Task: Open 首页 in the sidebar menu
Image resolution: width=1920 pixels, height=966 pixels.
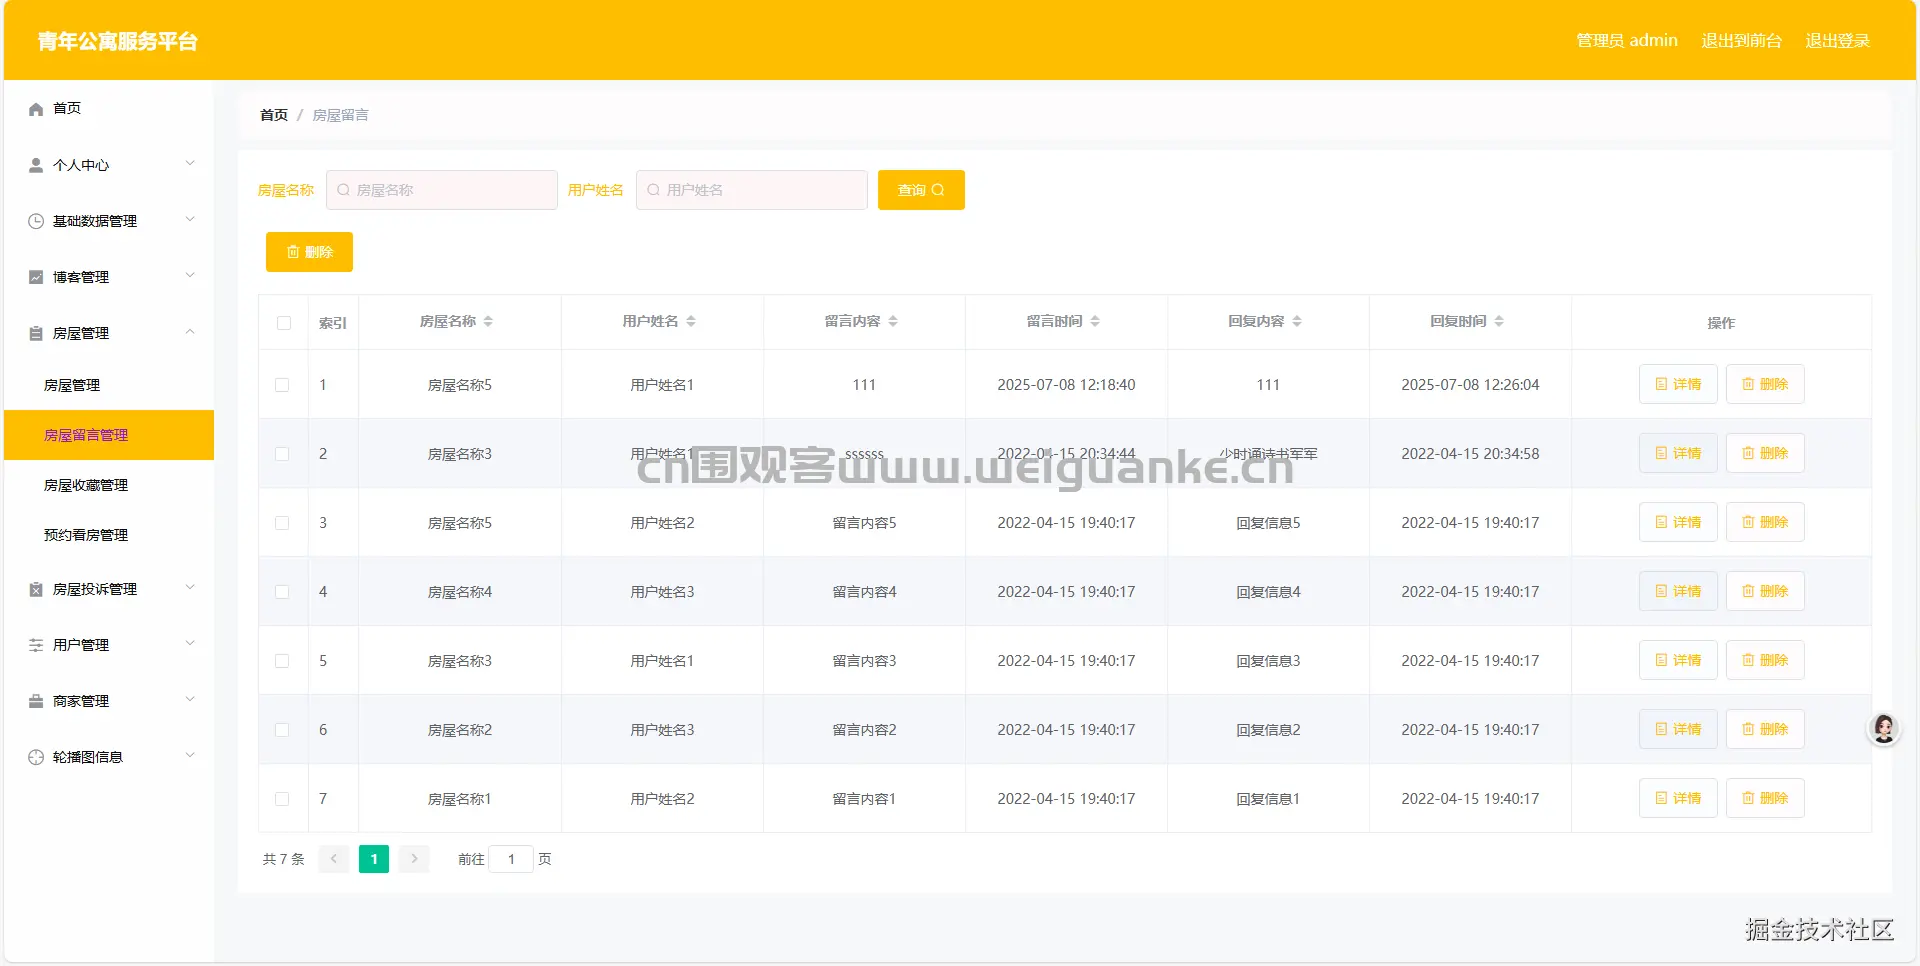Action: coord(109,108)
